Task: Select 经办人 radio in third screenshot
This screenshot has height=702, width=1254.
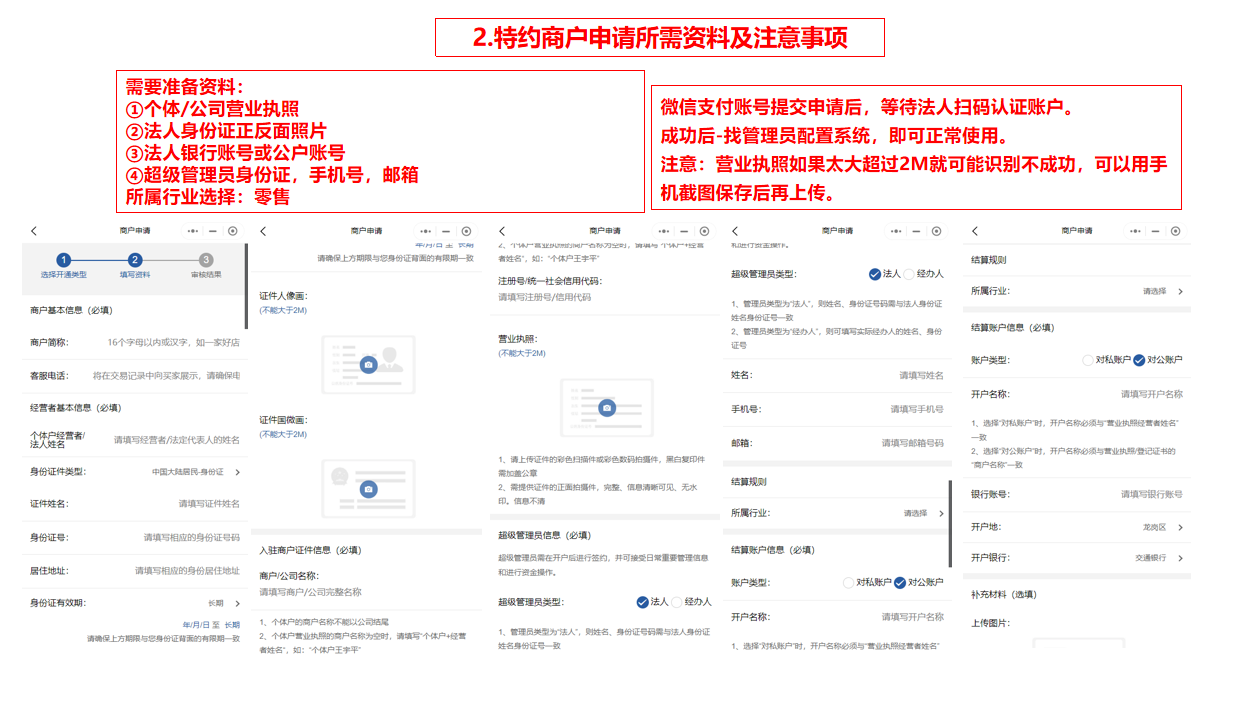Action: pos(677,602)
